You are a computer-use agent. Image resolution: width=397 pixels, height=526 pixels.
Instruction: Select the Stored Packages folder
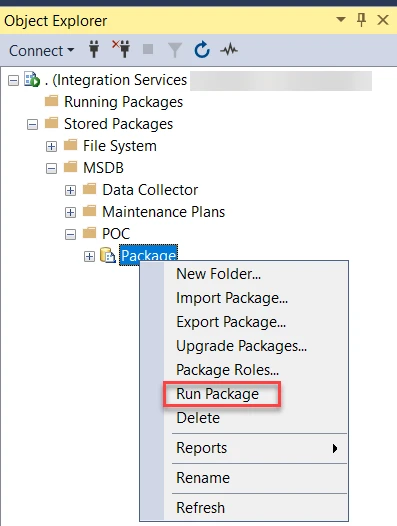[118, 124]
